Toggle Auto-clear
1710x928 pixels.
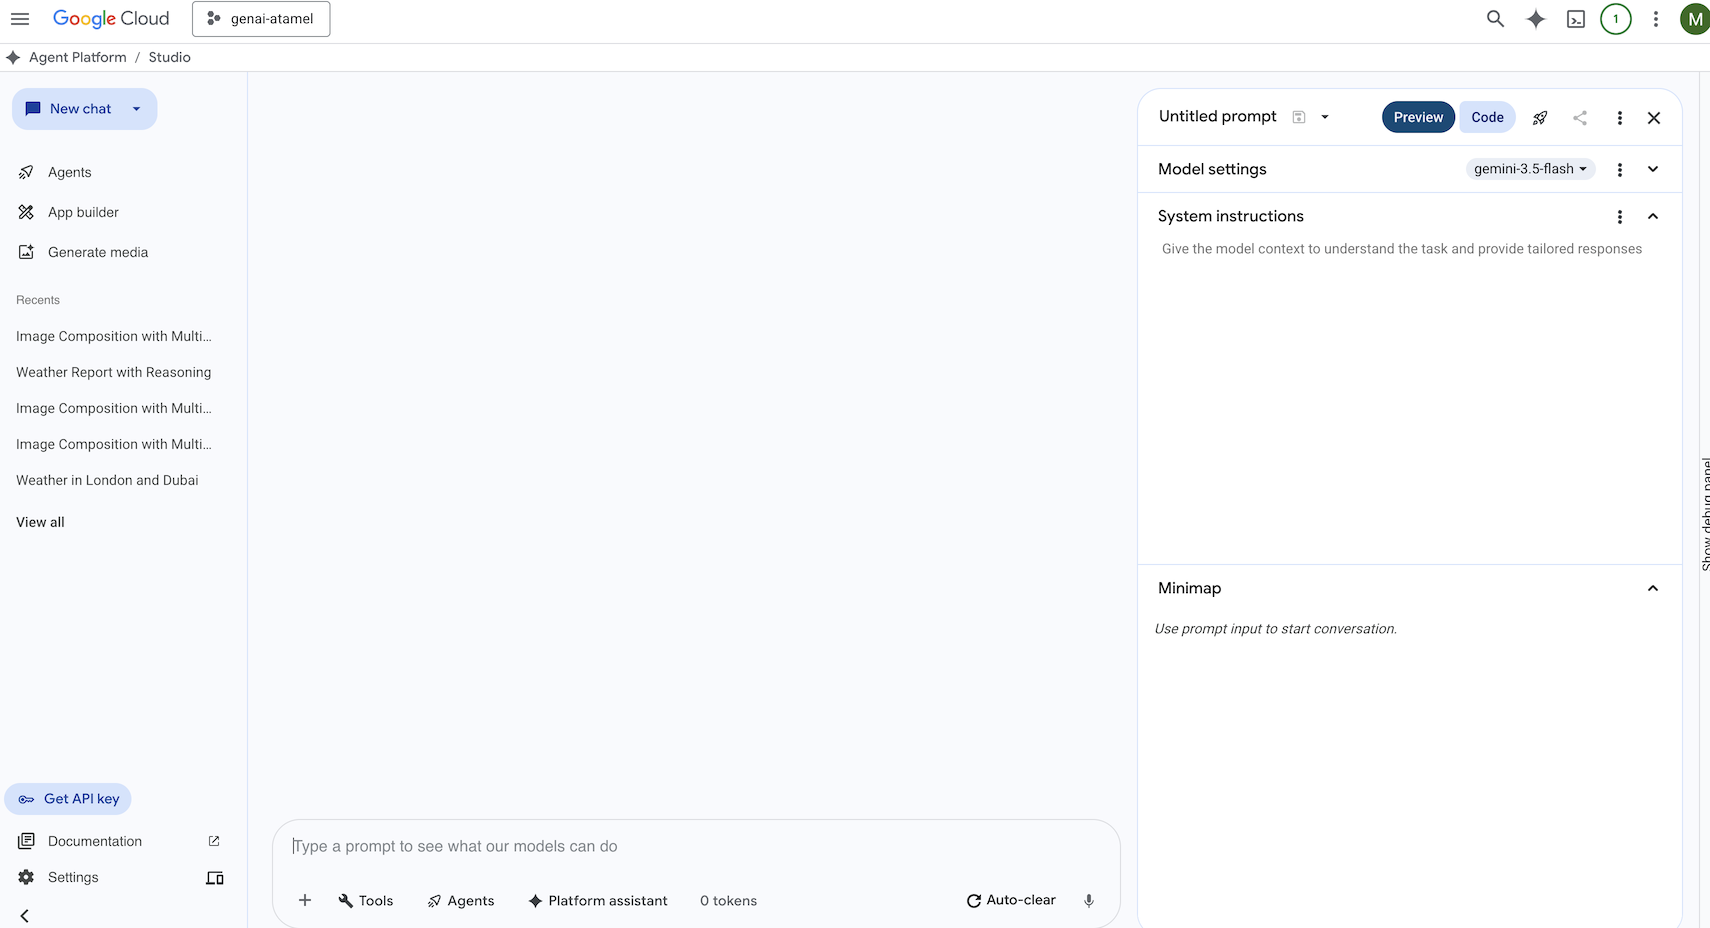pos(1011,900)
